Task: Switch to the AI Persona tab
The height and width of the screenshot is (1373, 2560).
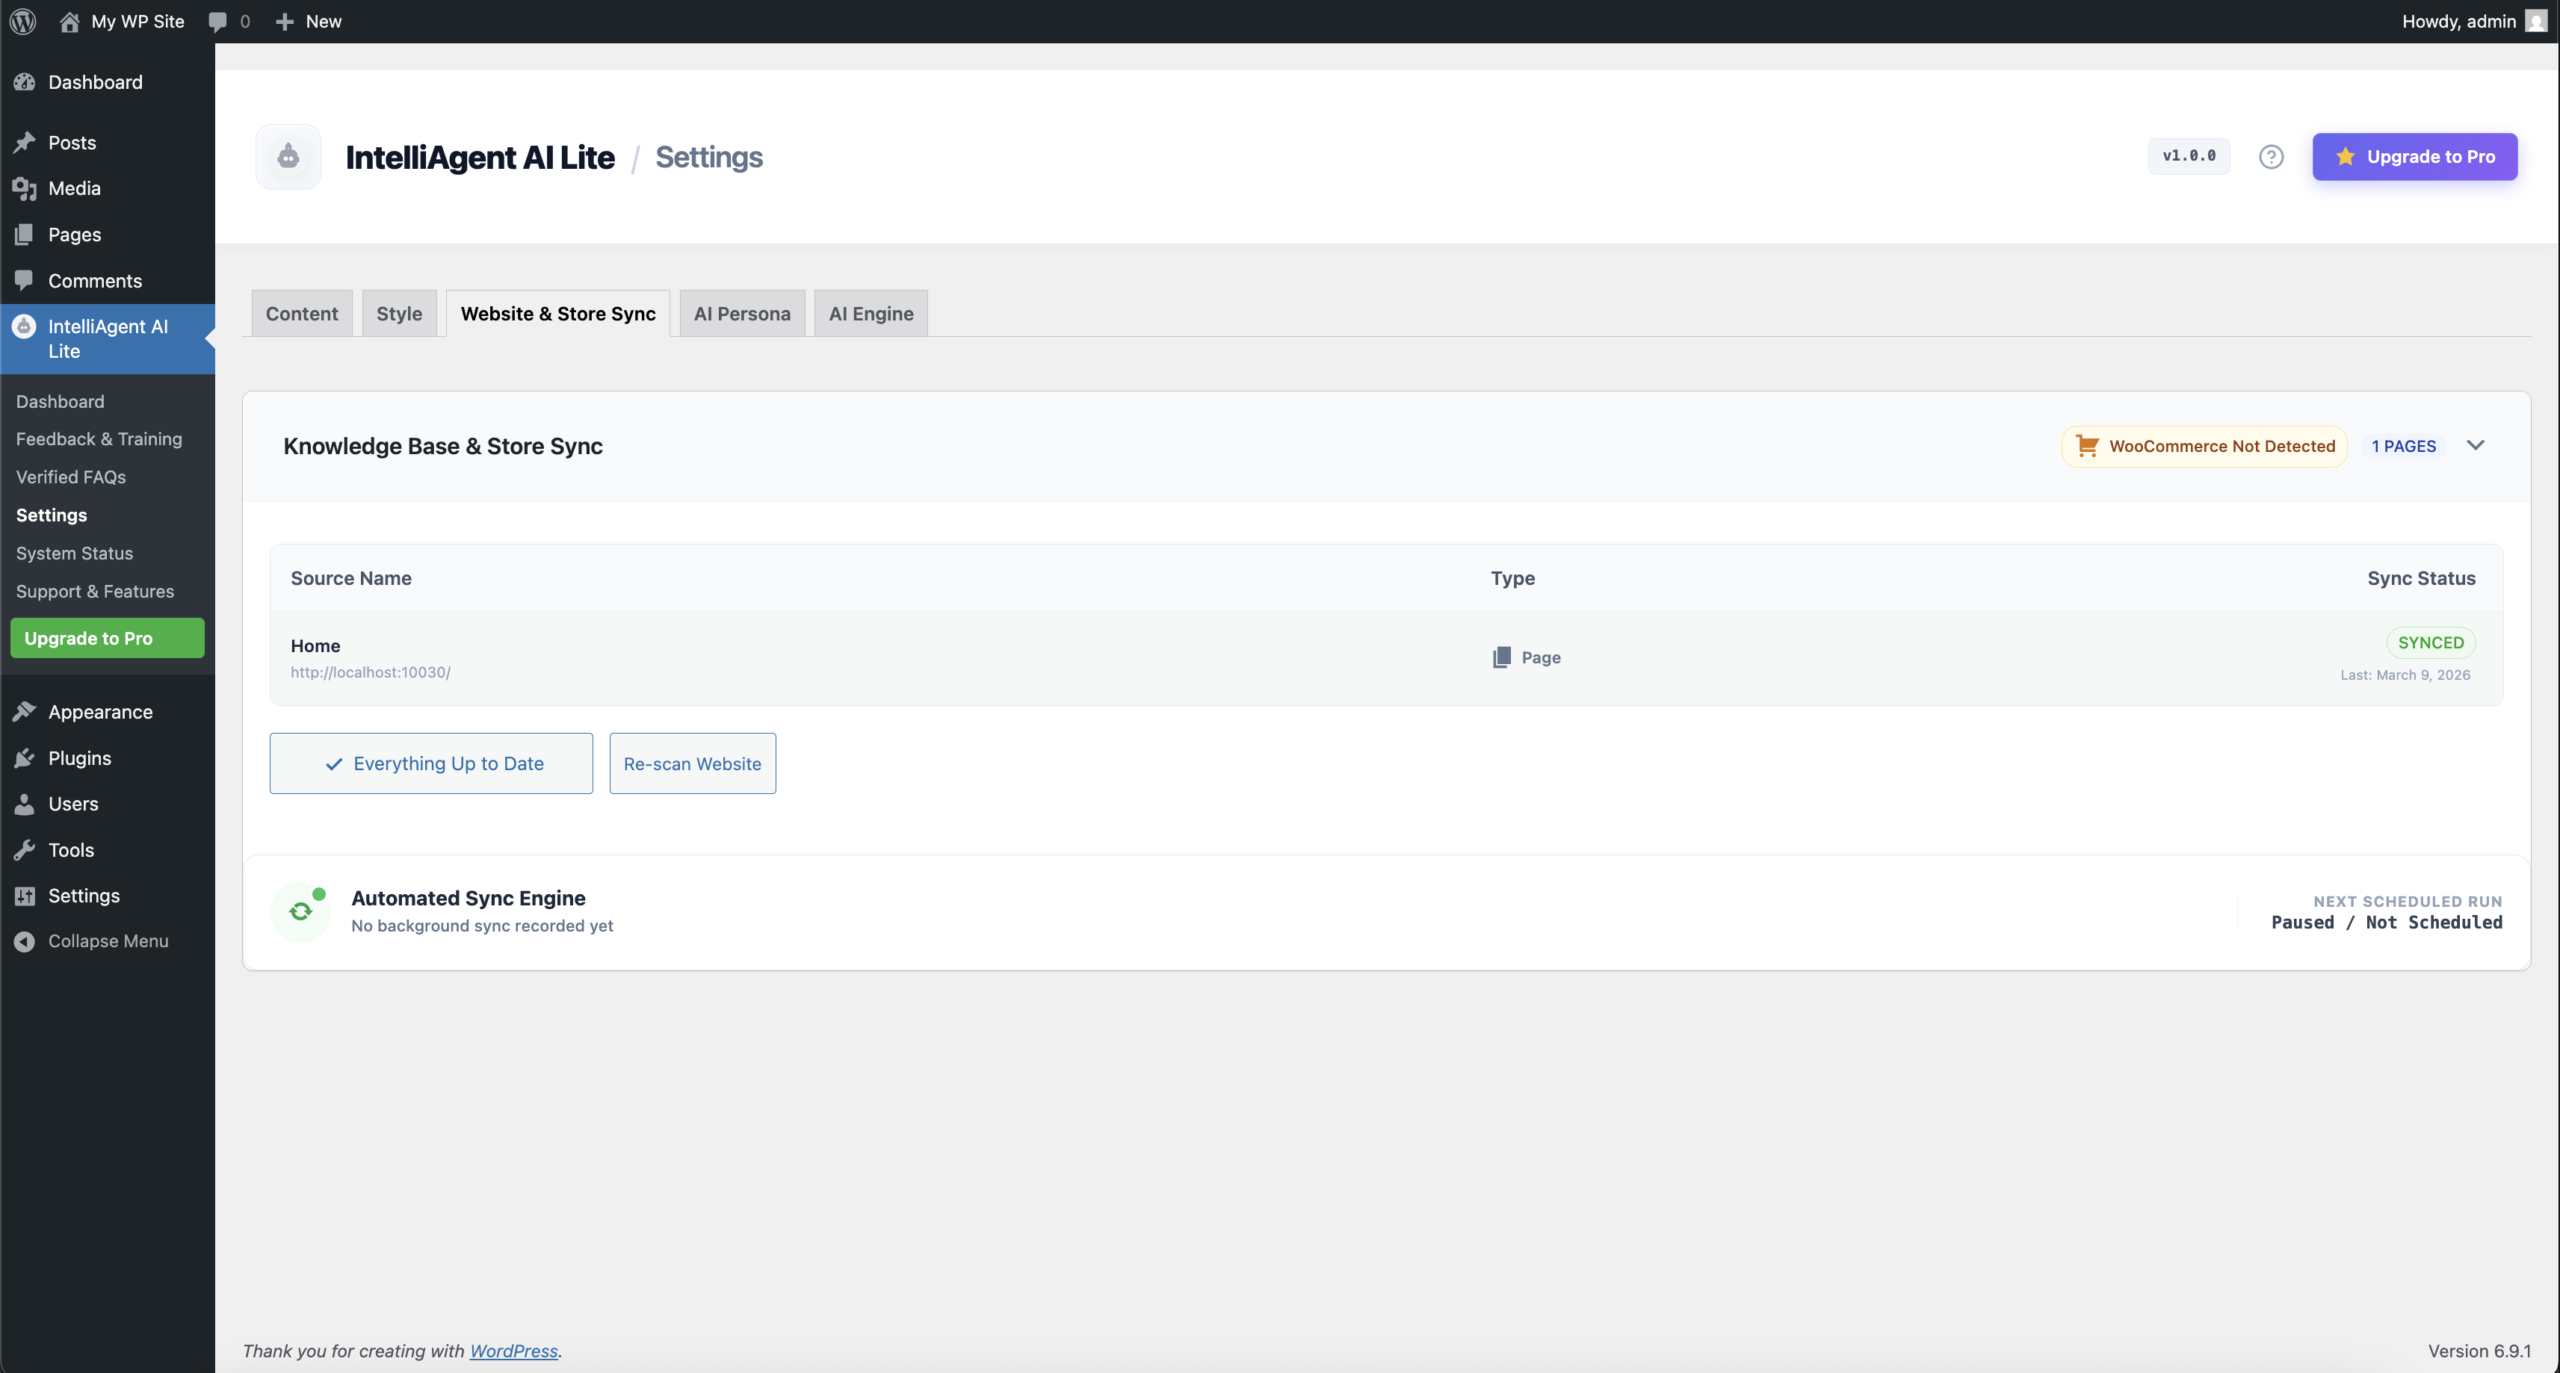Action: (741, 313)
